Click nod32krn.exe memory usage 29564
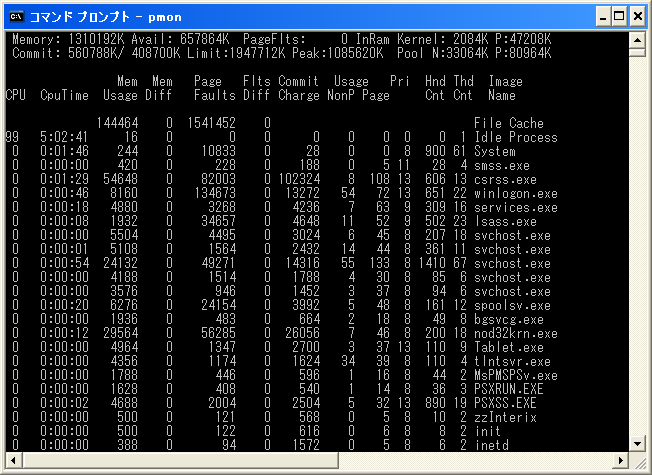 pyautogui.click(x=121, y=333)
